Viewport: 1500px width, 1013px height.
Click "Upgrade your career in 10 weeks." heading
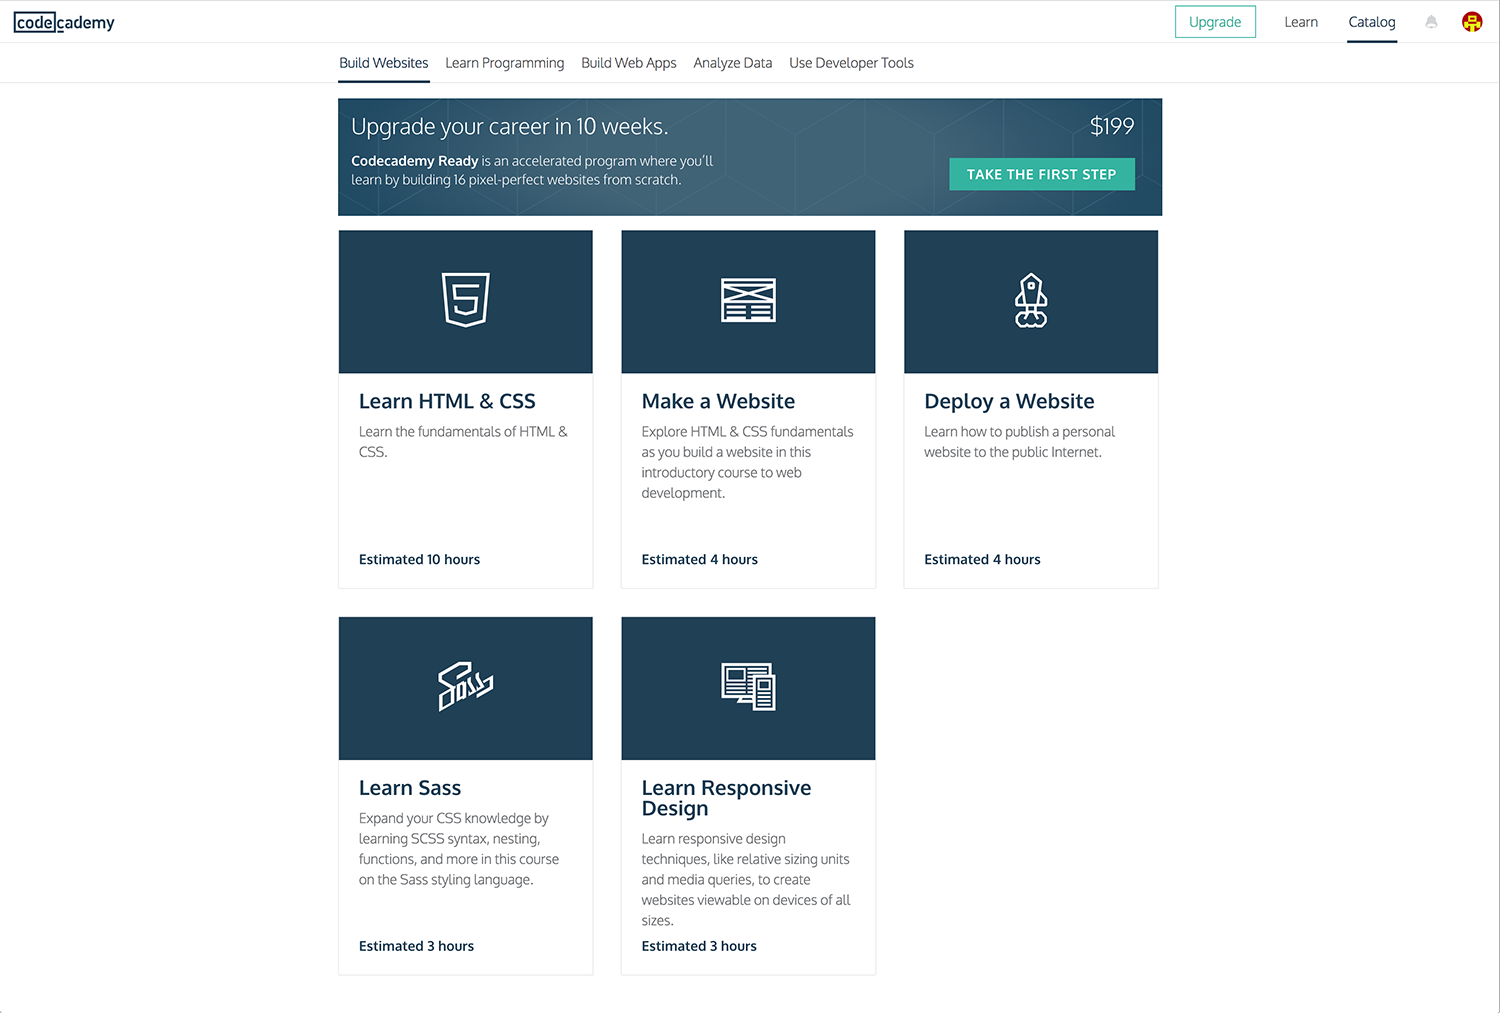pyautogui.click(x=510, y=127)
